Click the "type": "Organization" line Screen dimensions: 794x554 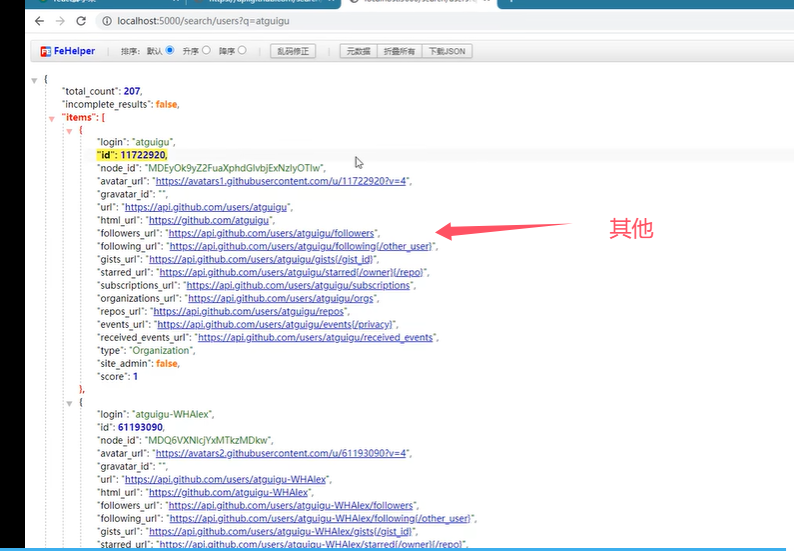[146, 350]
